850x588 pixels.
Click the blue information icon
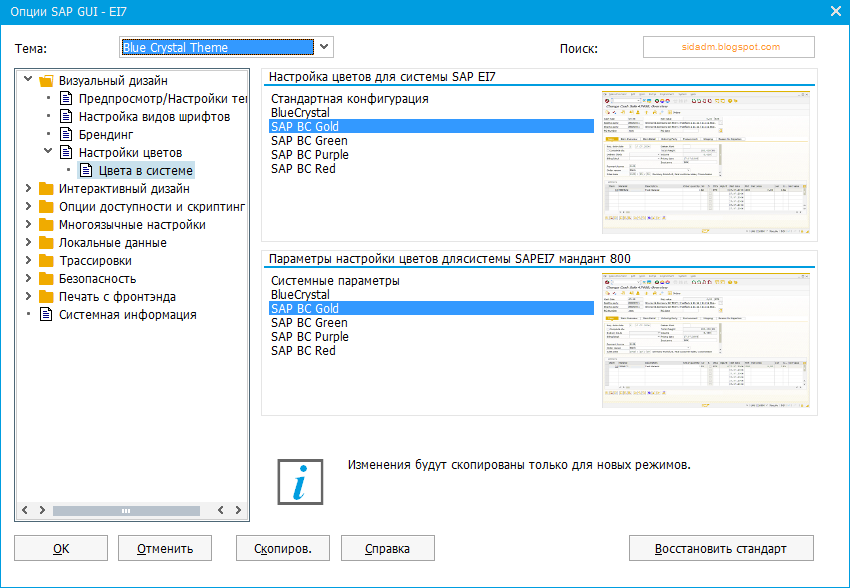pyautogui.click(x=300, y=482)
